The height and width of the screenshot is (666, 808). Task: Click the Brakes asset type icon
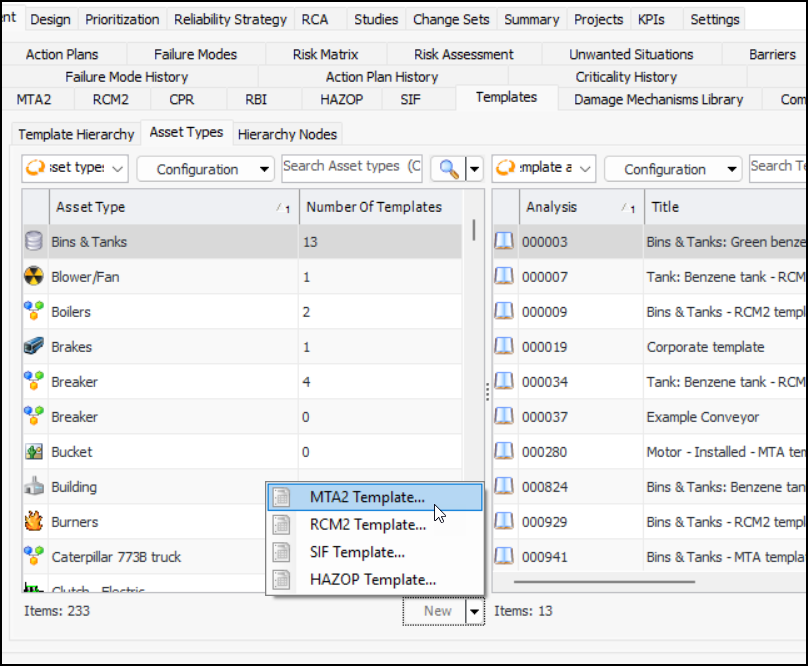(35, 347)
